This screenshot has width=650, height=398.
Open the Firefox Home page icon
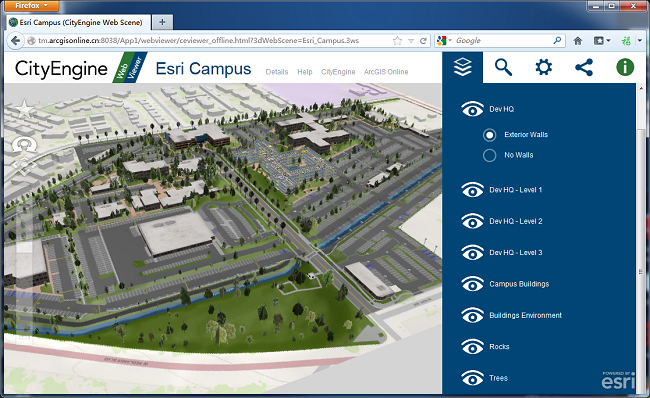click(577, 41)
